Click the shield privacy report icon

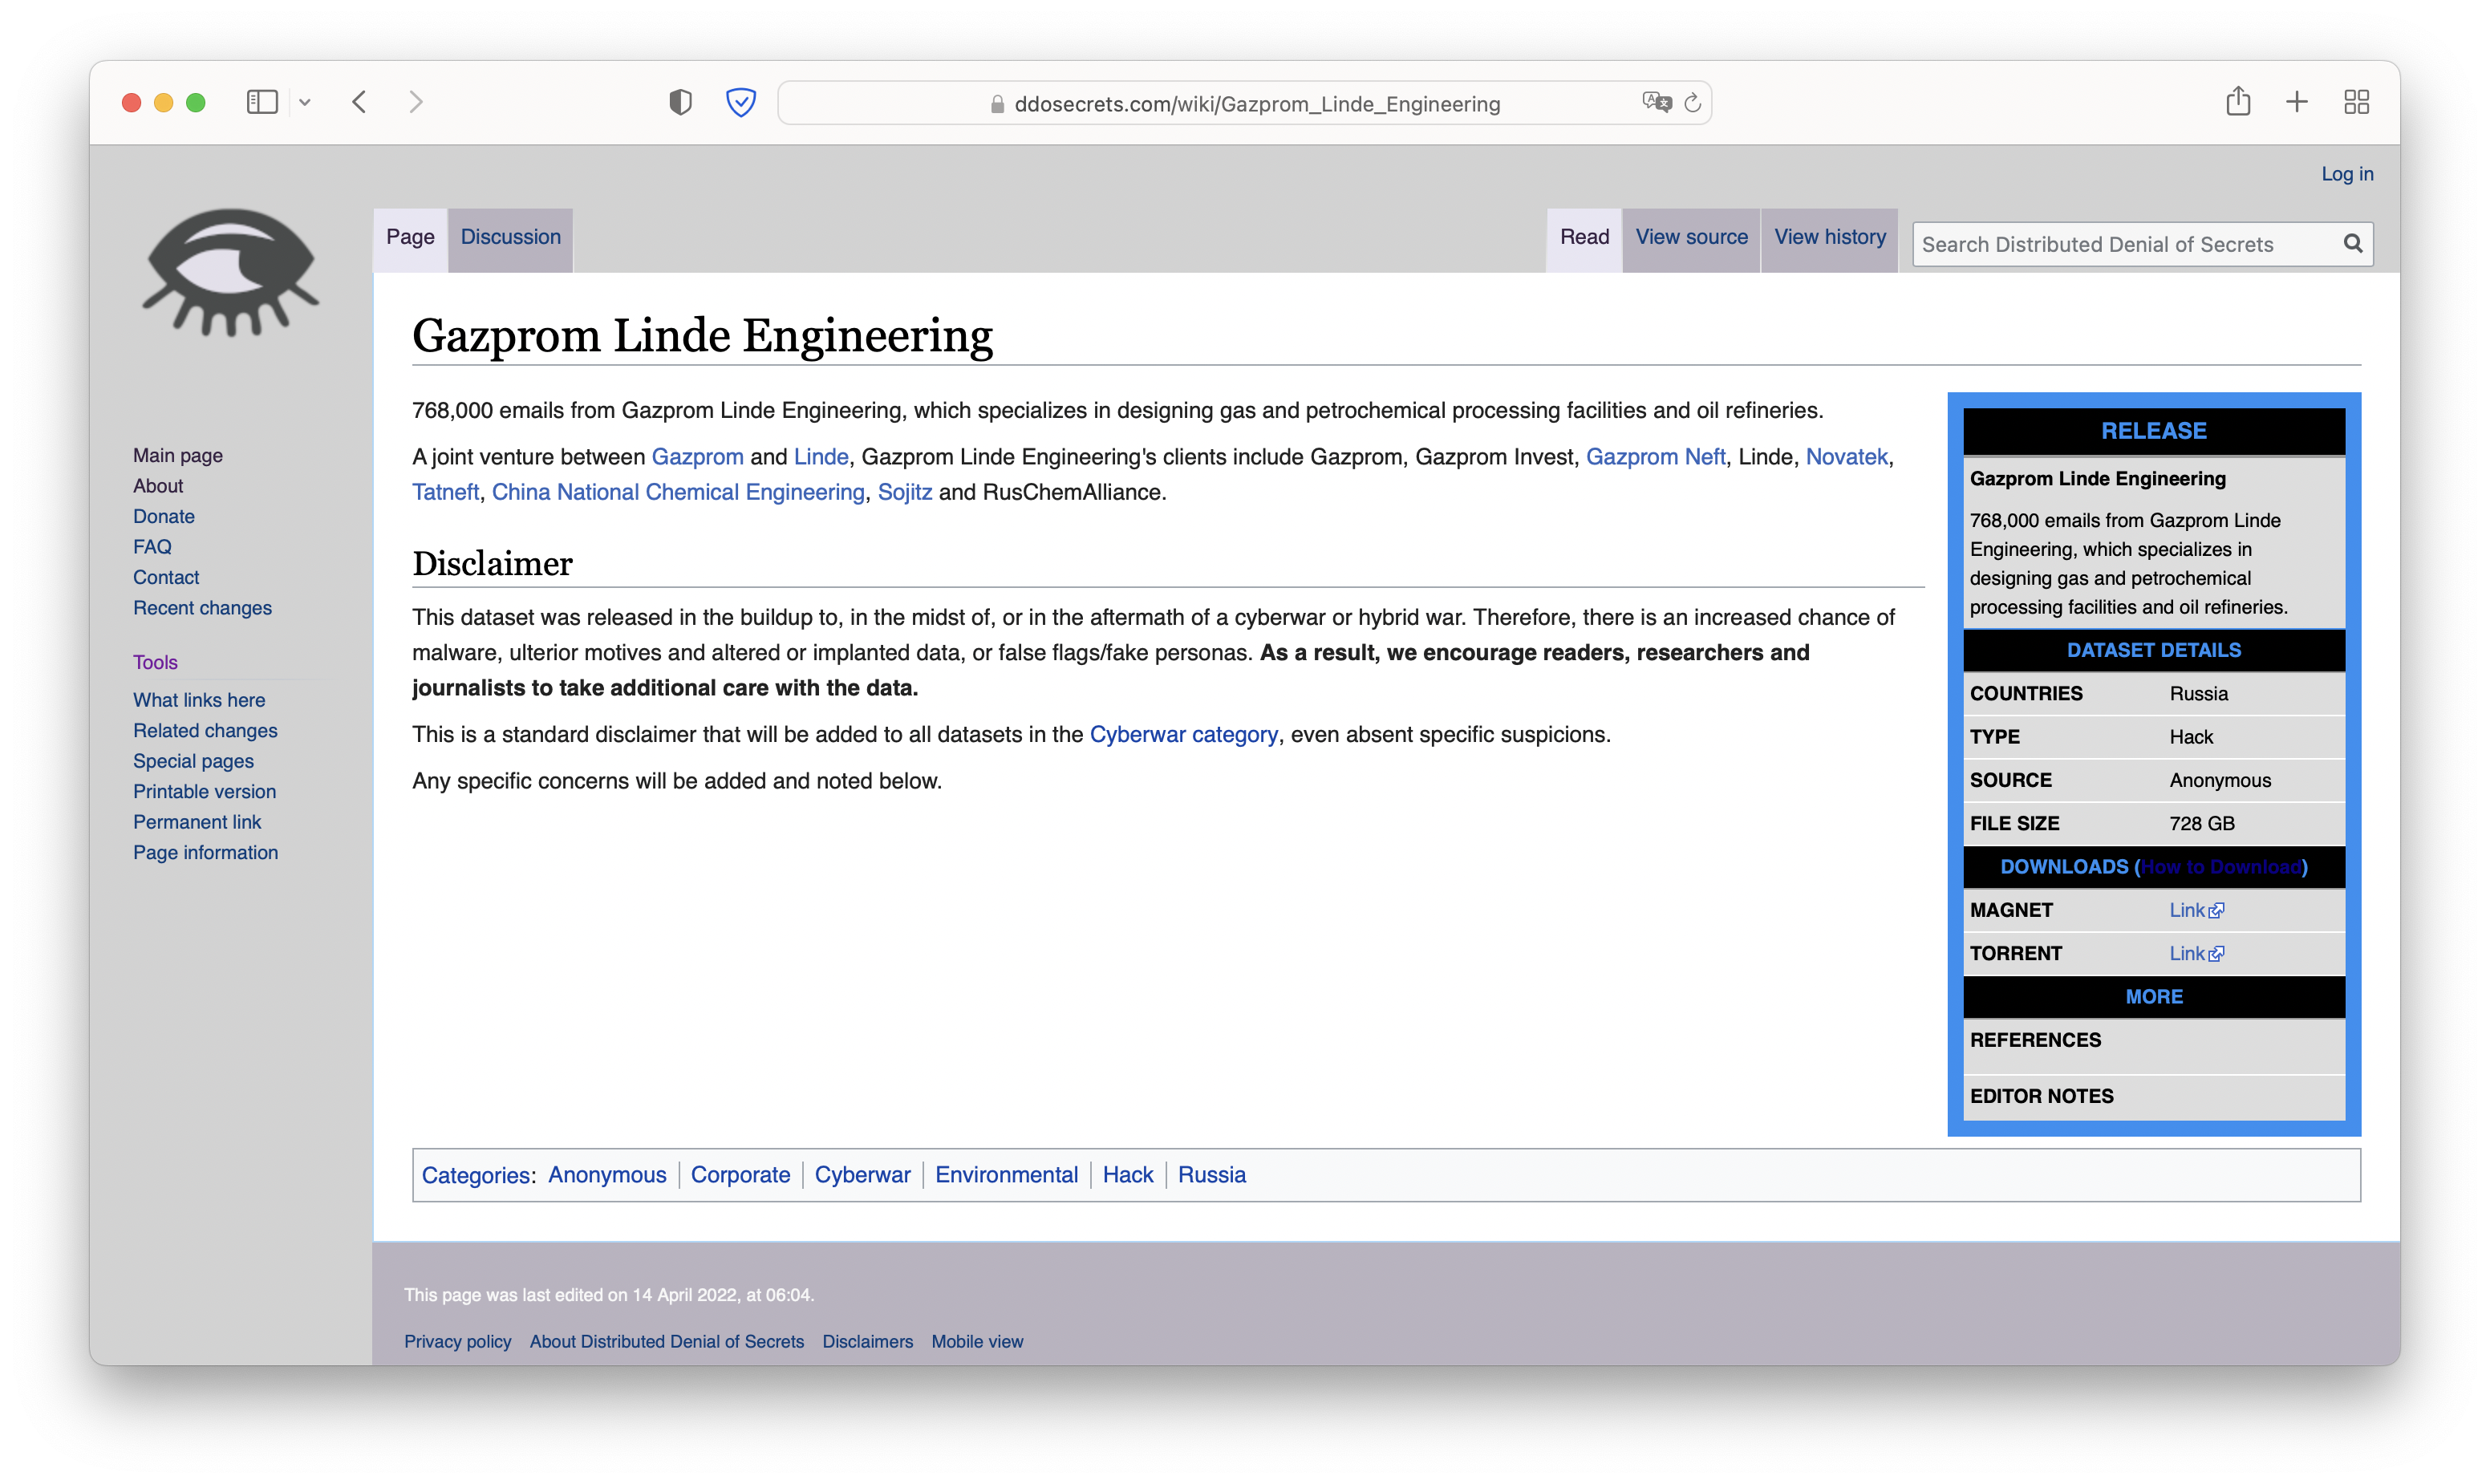(680, 102)
